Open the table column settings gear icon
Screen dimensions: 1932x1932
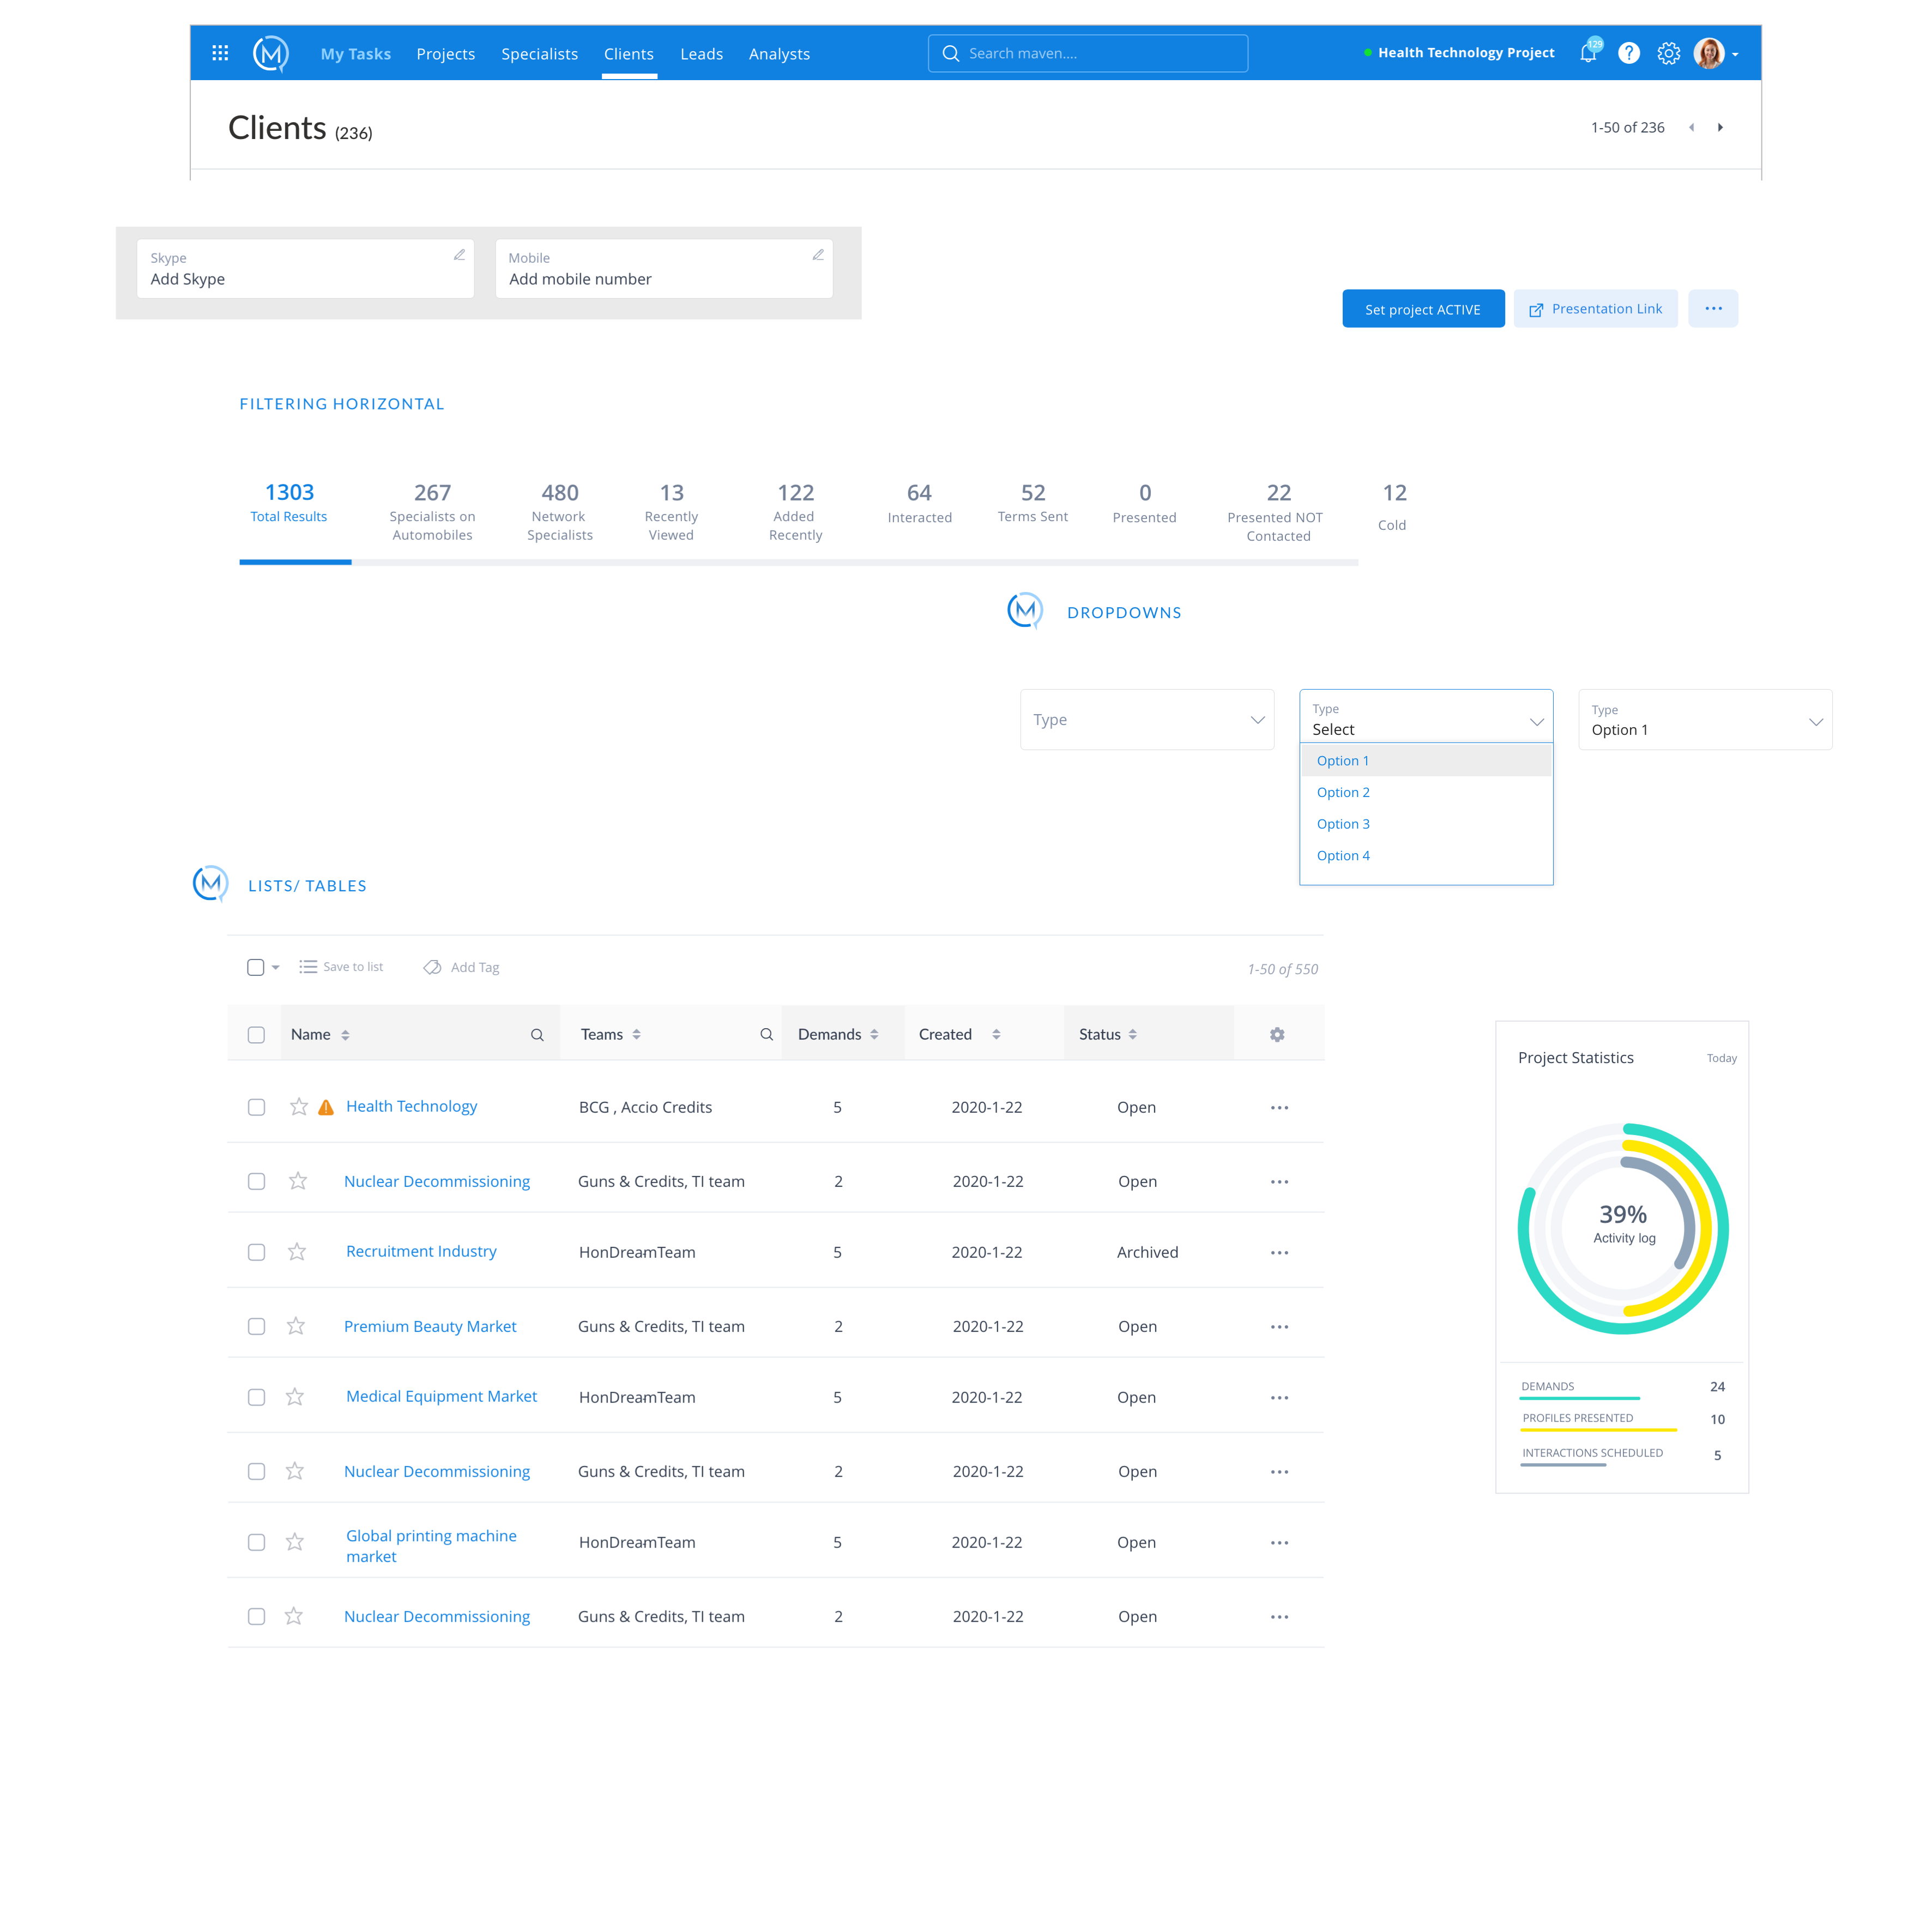coord(1277,1034)
